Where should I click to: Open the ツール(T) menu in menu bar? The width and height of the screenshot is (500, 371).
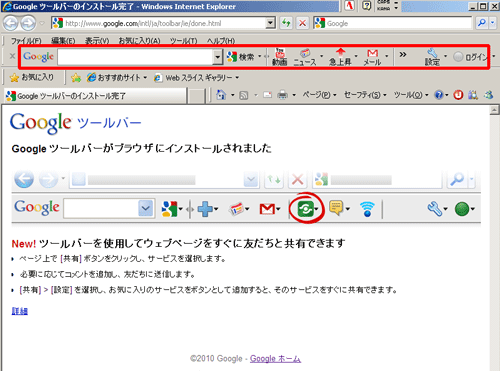[183, 41]
